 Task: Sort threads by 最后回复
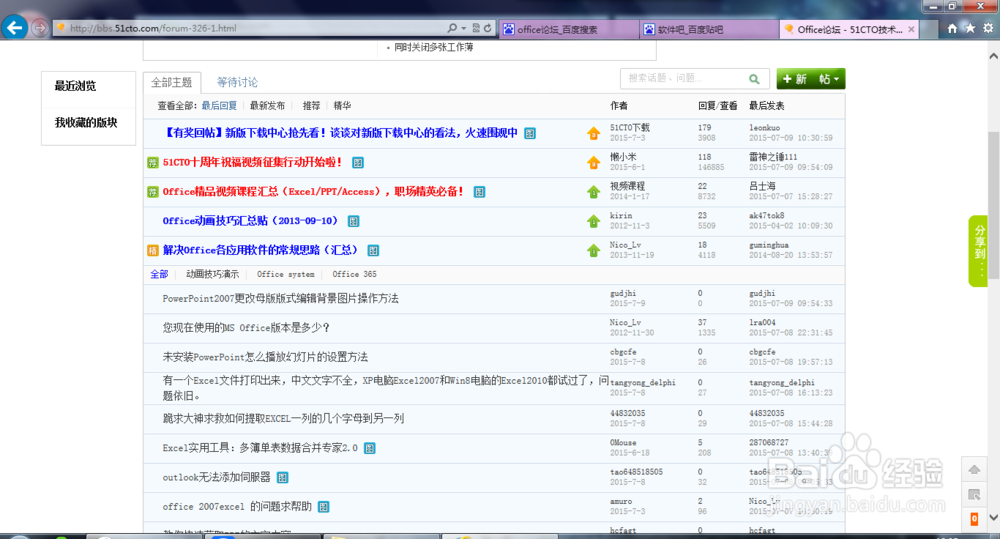pos(219,106)
